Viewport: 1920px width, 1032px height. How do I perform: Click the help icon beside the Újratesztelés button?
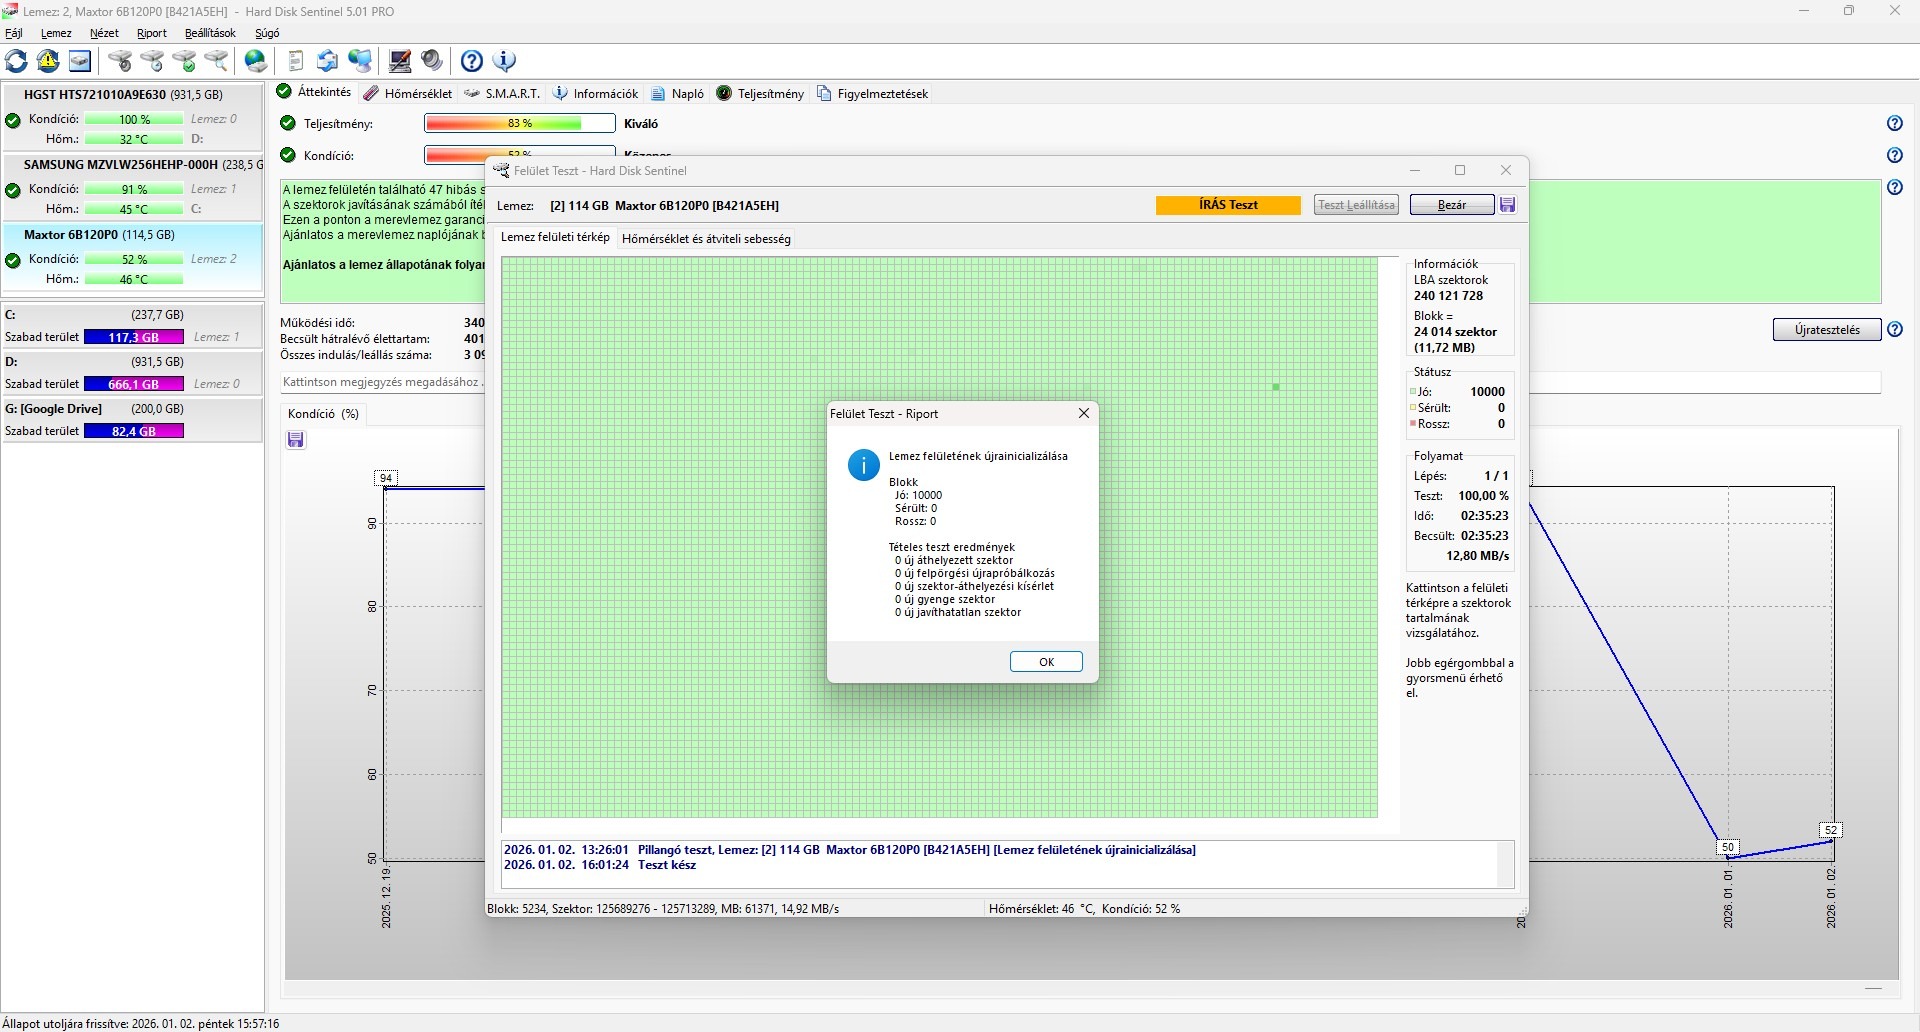(x=1895, y=330)
